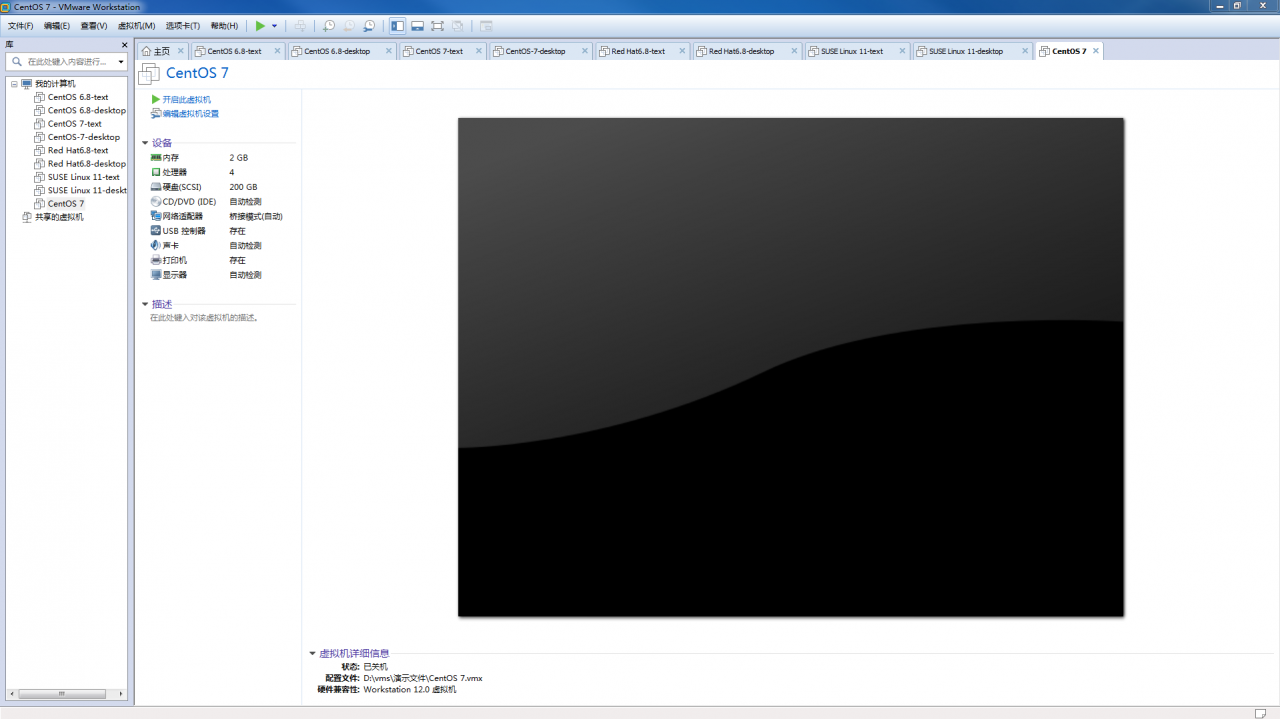The image size is (1280, 719).
Task: Open the library search filter dropdown arrow
Action: 121,62
